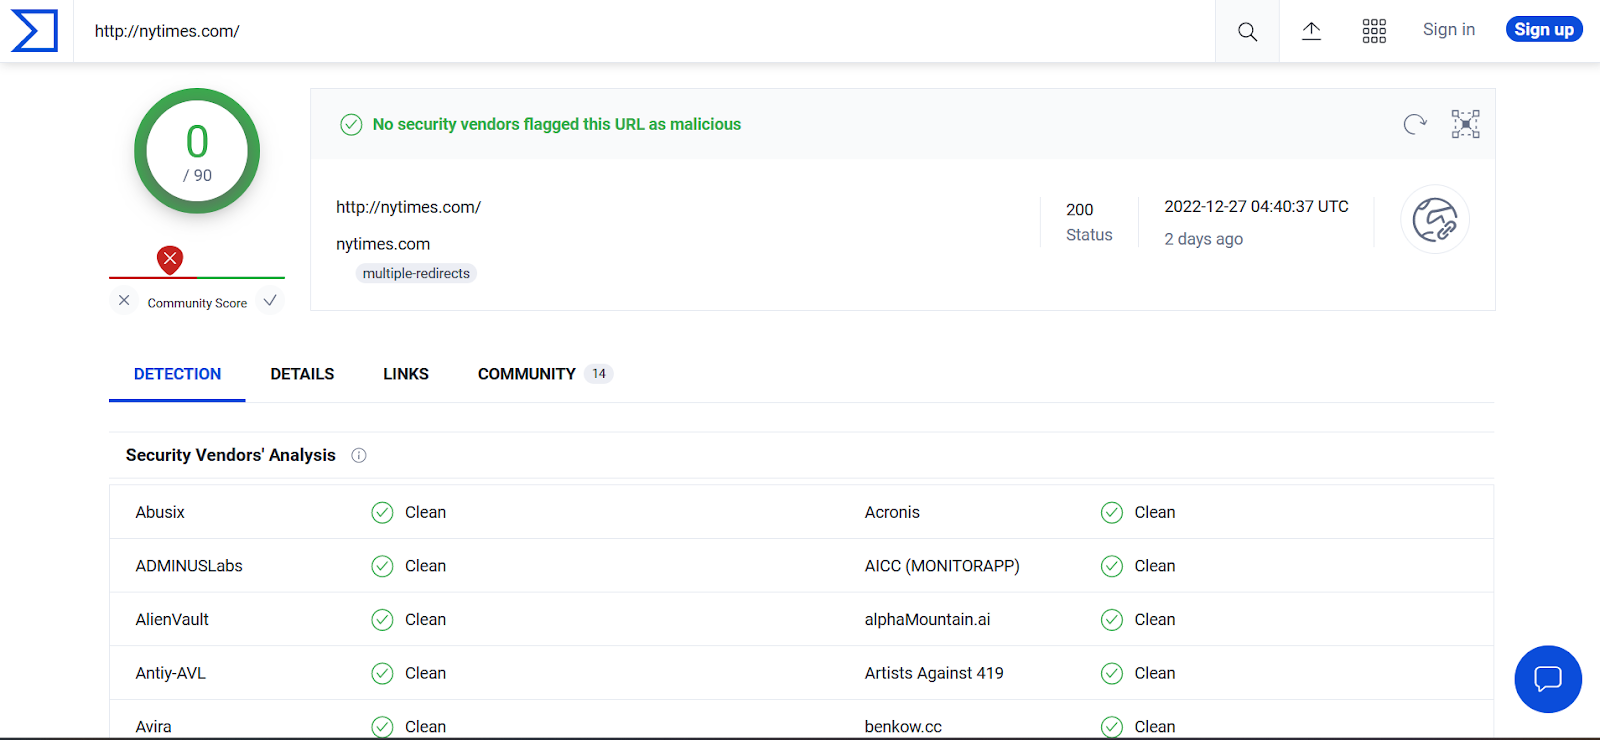Viewport: 1600px width, 740px height.
Task: Click the search magnifier icon
Action: pyautogui.click(x=1247, y=32)
